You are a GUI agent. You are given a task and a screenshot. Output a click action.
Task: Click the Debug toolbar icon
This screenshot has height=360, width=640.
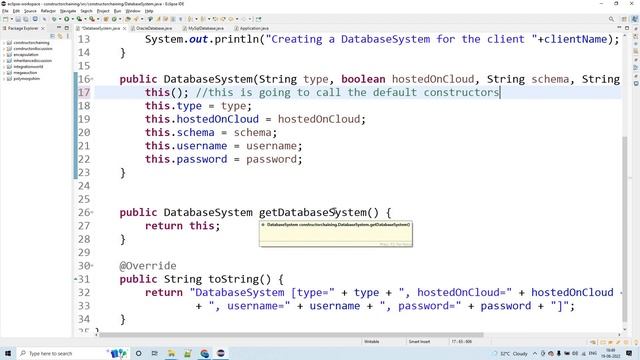(54, 19)
